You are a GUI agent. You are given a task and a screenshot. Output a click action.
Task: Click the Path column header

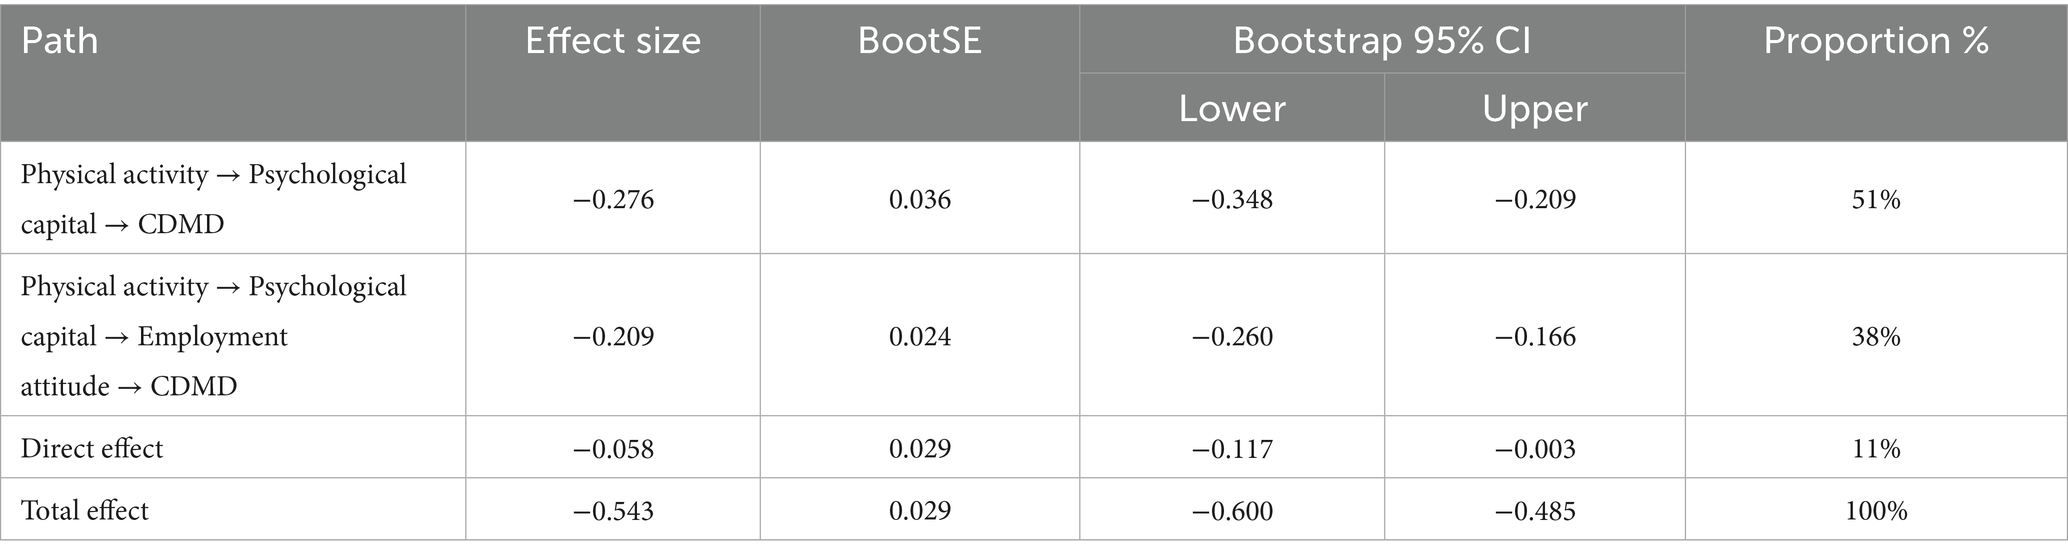coord(60,41)
